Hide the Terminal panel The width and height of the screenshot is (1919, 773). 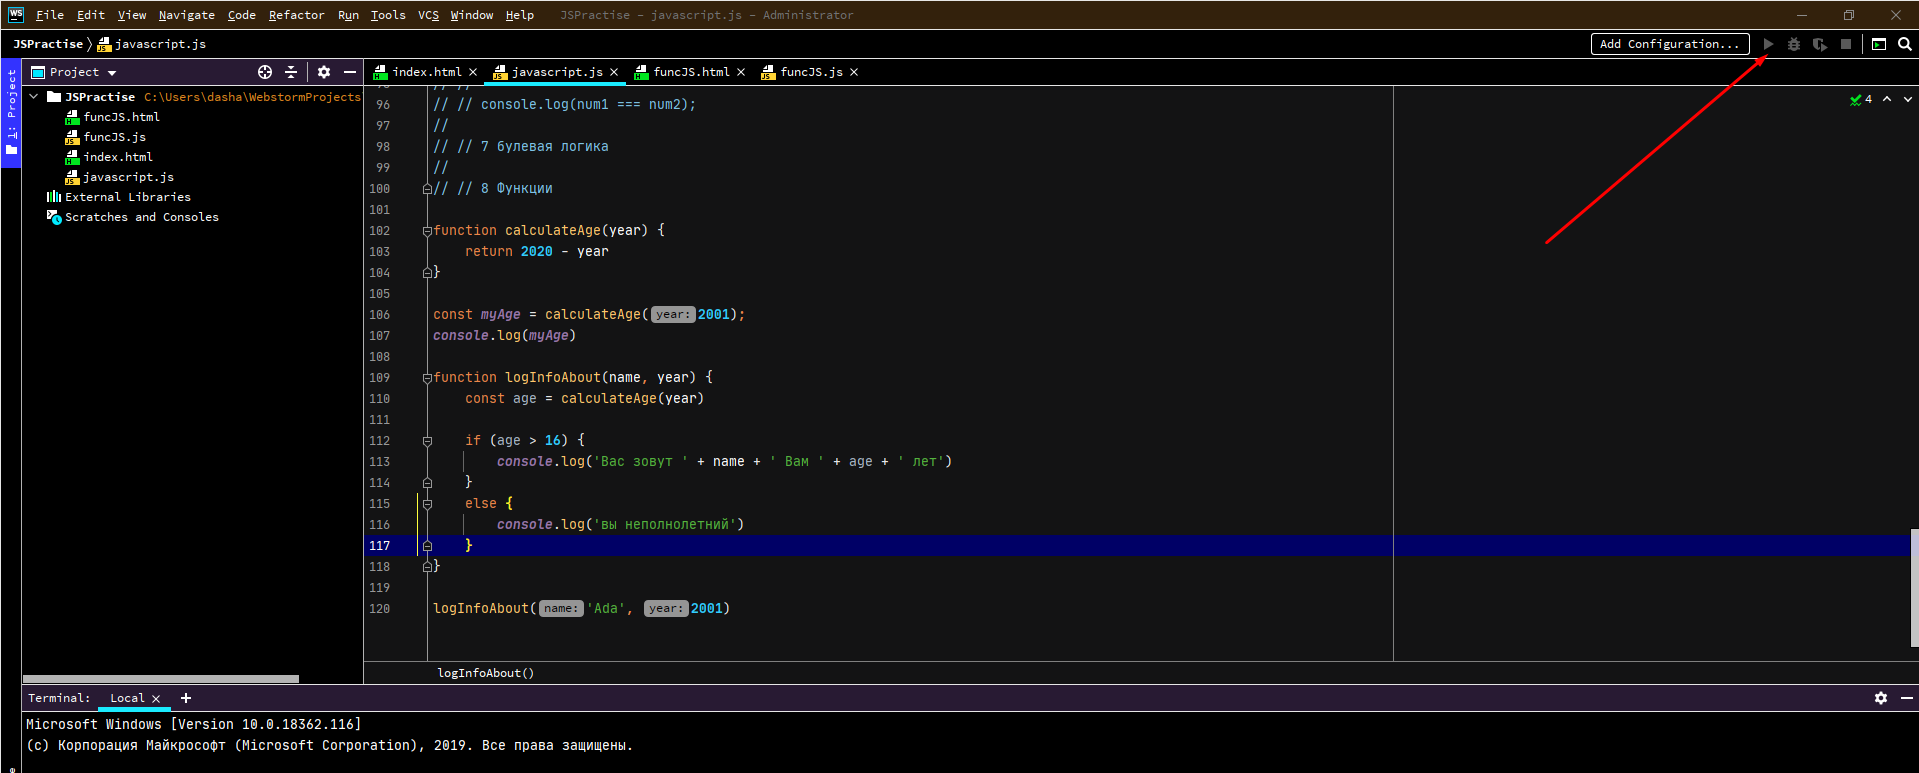[1907, 698]
